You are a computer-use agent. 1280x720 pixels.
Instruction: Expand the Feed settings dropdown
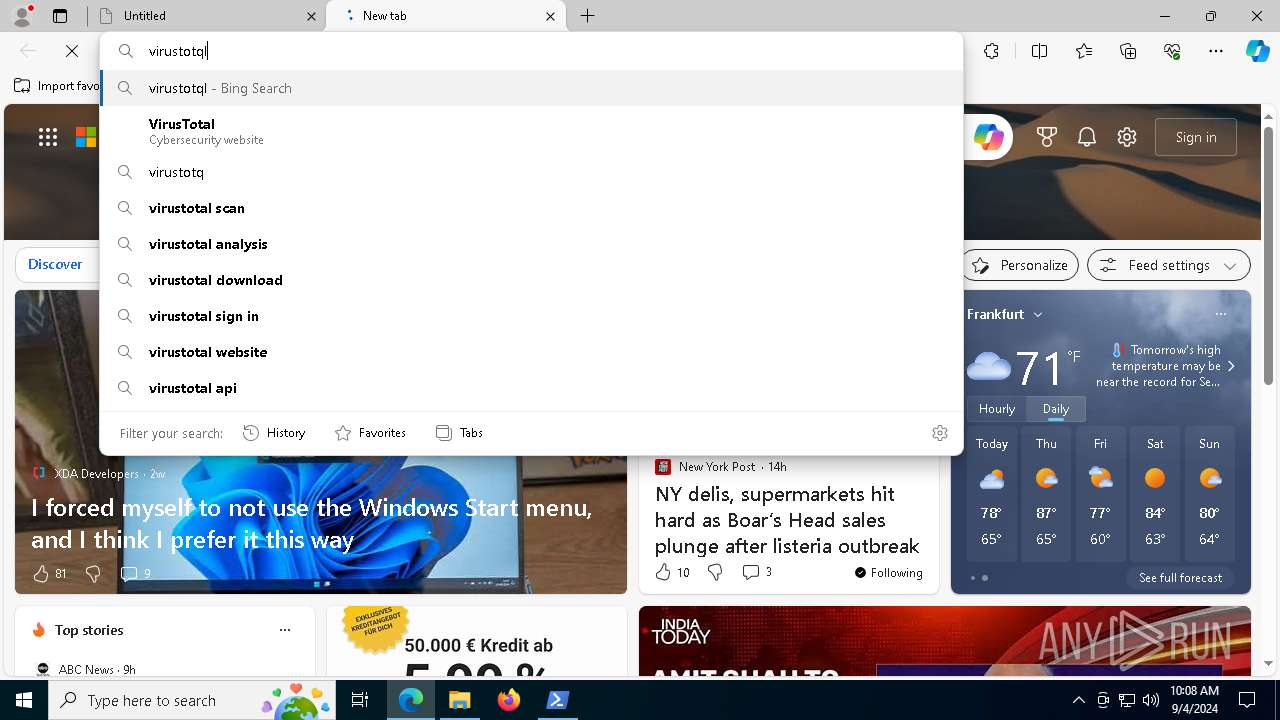1168,265
